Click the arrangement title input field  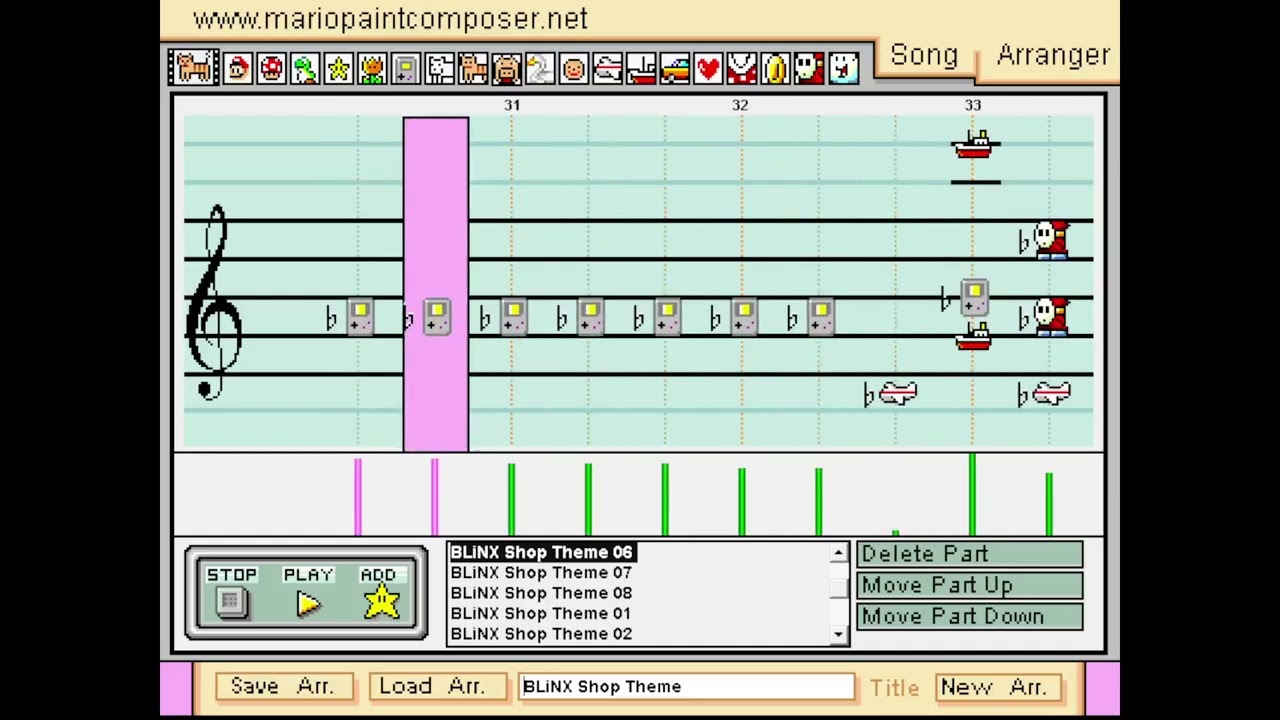point(687,687)
